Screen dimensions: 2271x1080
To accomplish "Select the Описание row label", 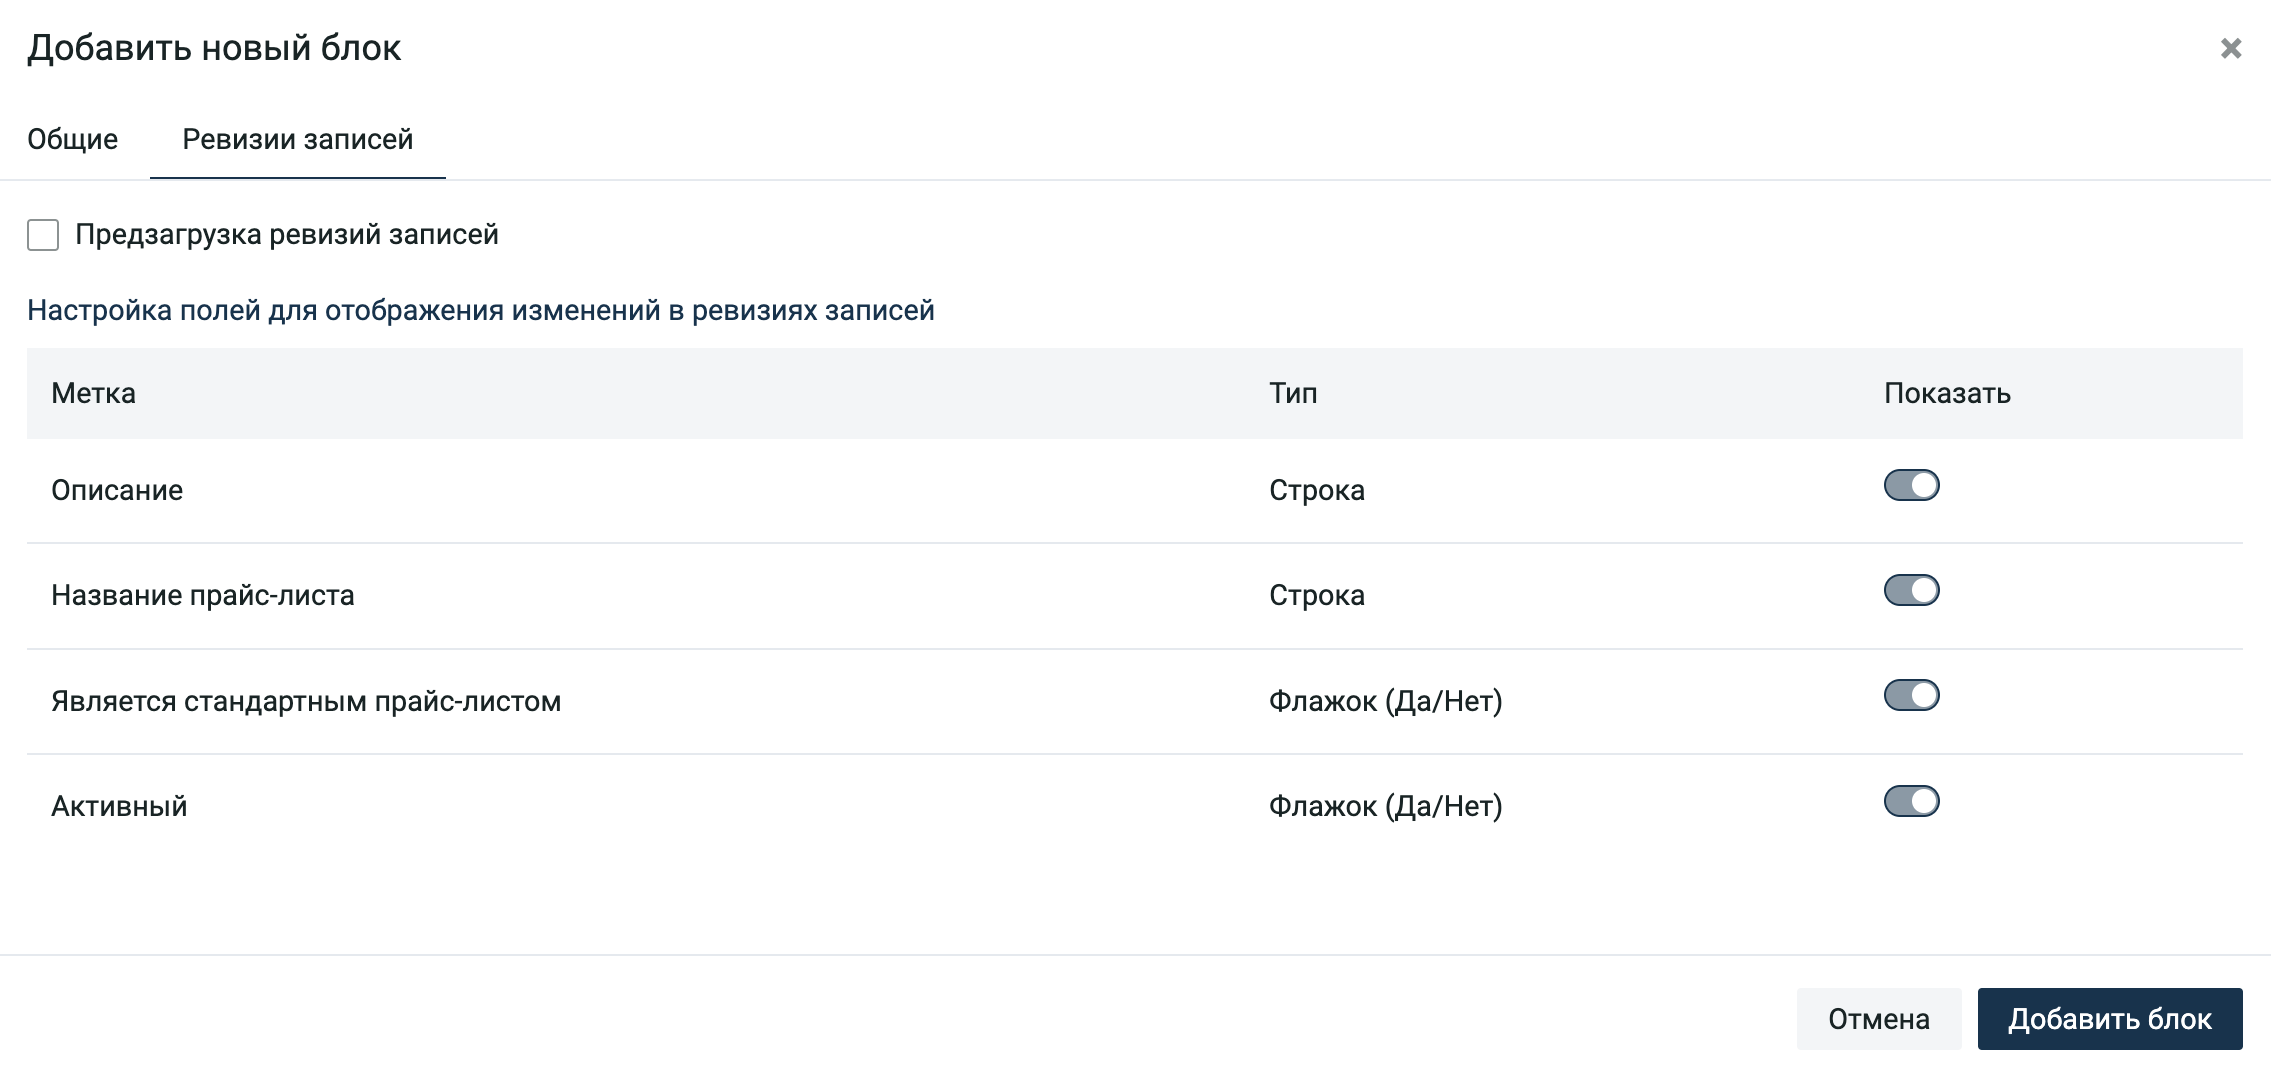I will [x=117, y=490].
